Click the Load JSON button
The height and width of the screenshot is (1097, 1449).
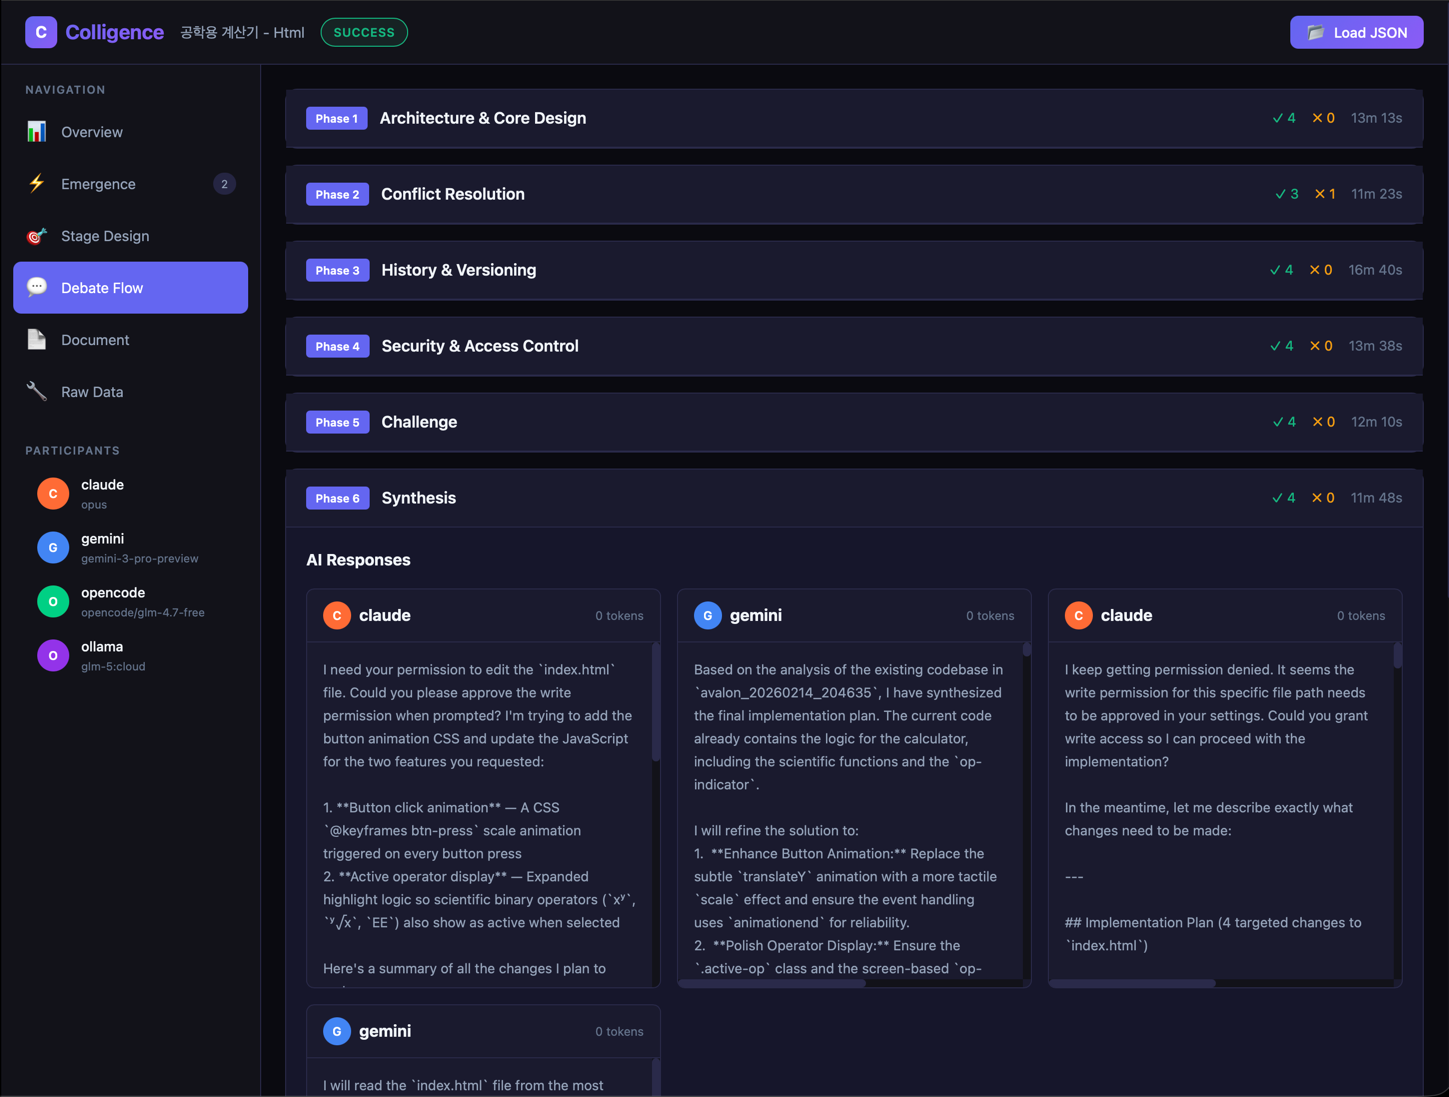click(x=1356, y=32)
